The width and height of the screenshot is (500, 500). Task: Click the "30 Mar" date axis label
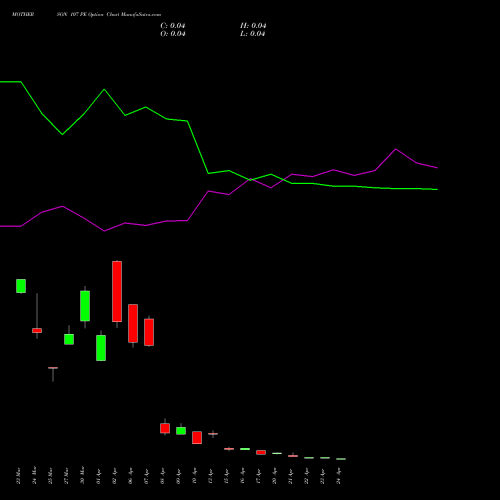tap(82, 476)
